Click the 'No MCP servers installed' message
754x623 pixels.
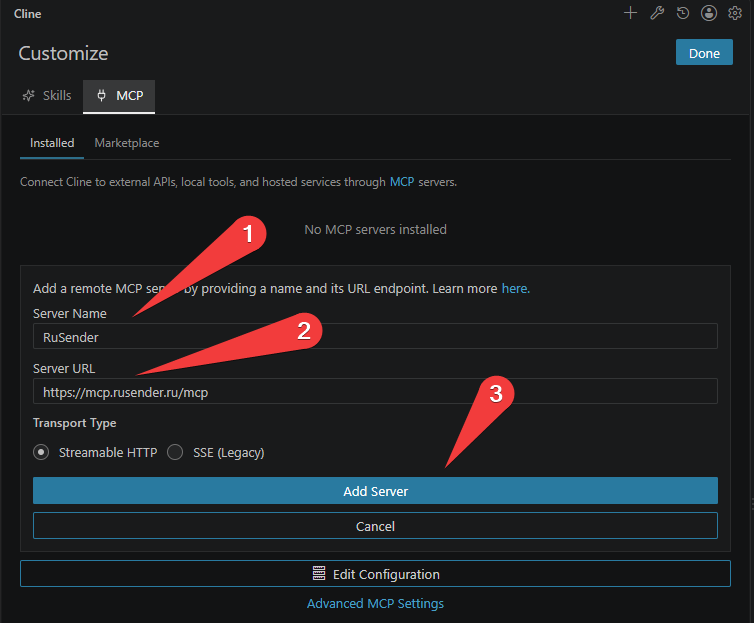click(x=375, y=230)
